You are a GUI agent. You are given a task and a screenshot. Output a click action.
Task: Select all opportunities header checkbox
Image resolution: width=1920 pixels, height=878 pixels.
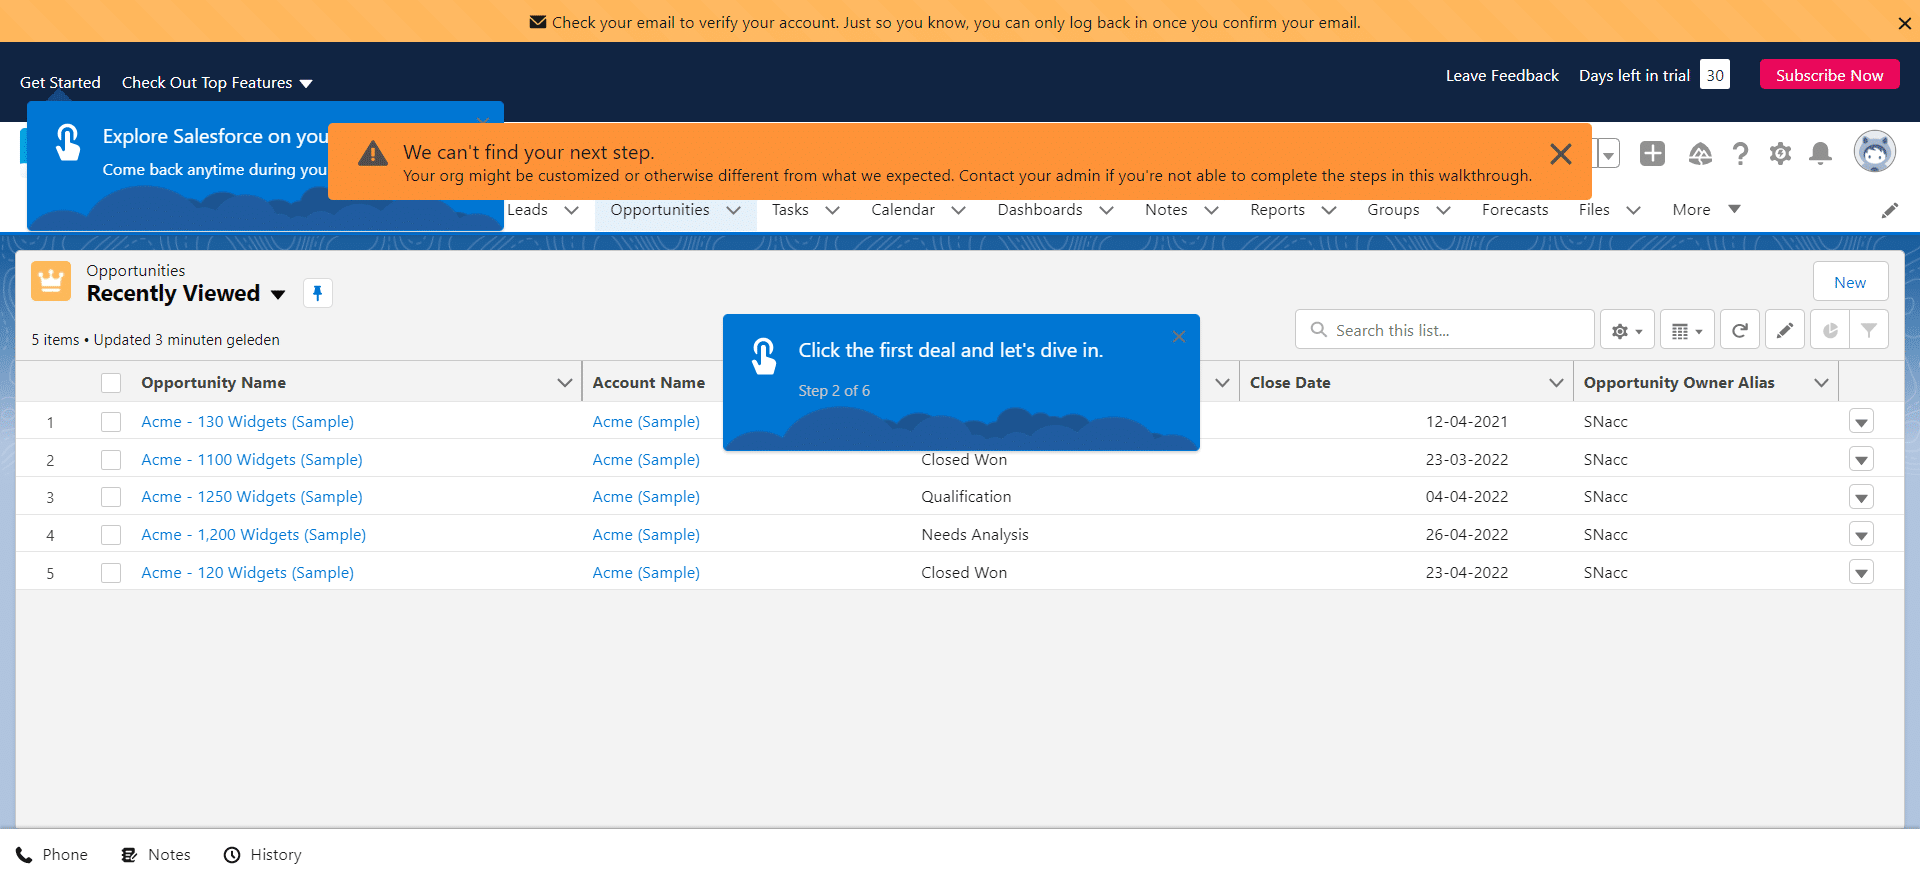pyautogui.click(x=111, y=383)
